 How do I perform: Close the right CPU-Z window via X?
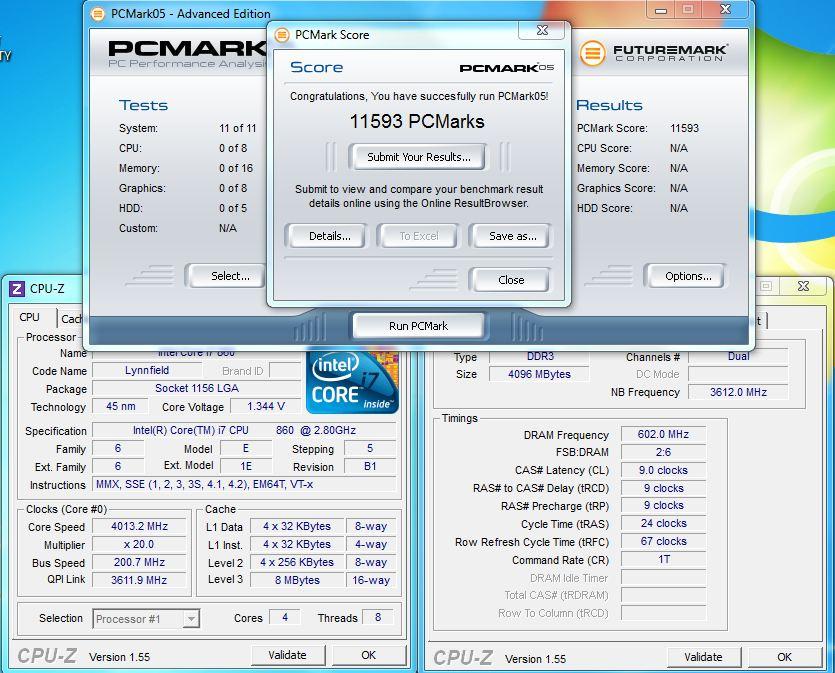point(803,286)
